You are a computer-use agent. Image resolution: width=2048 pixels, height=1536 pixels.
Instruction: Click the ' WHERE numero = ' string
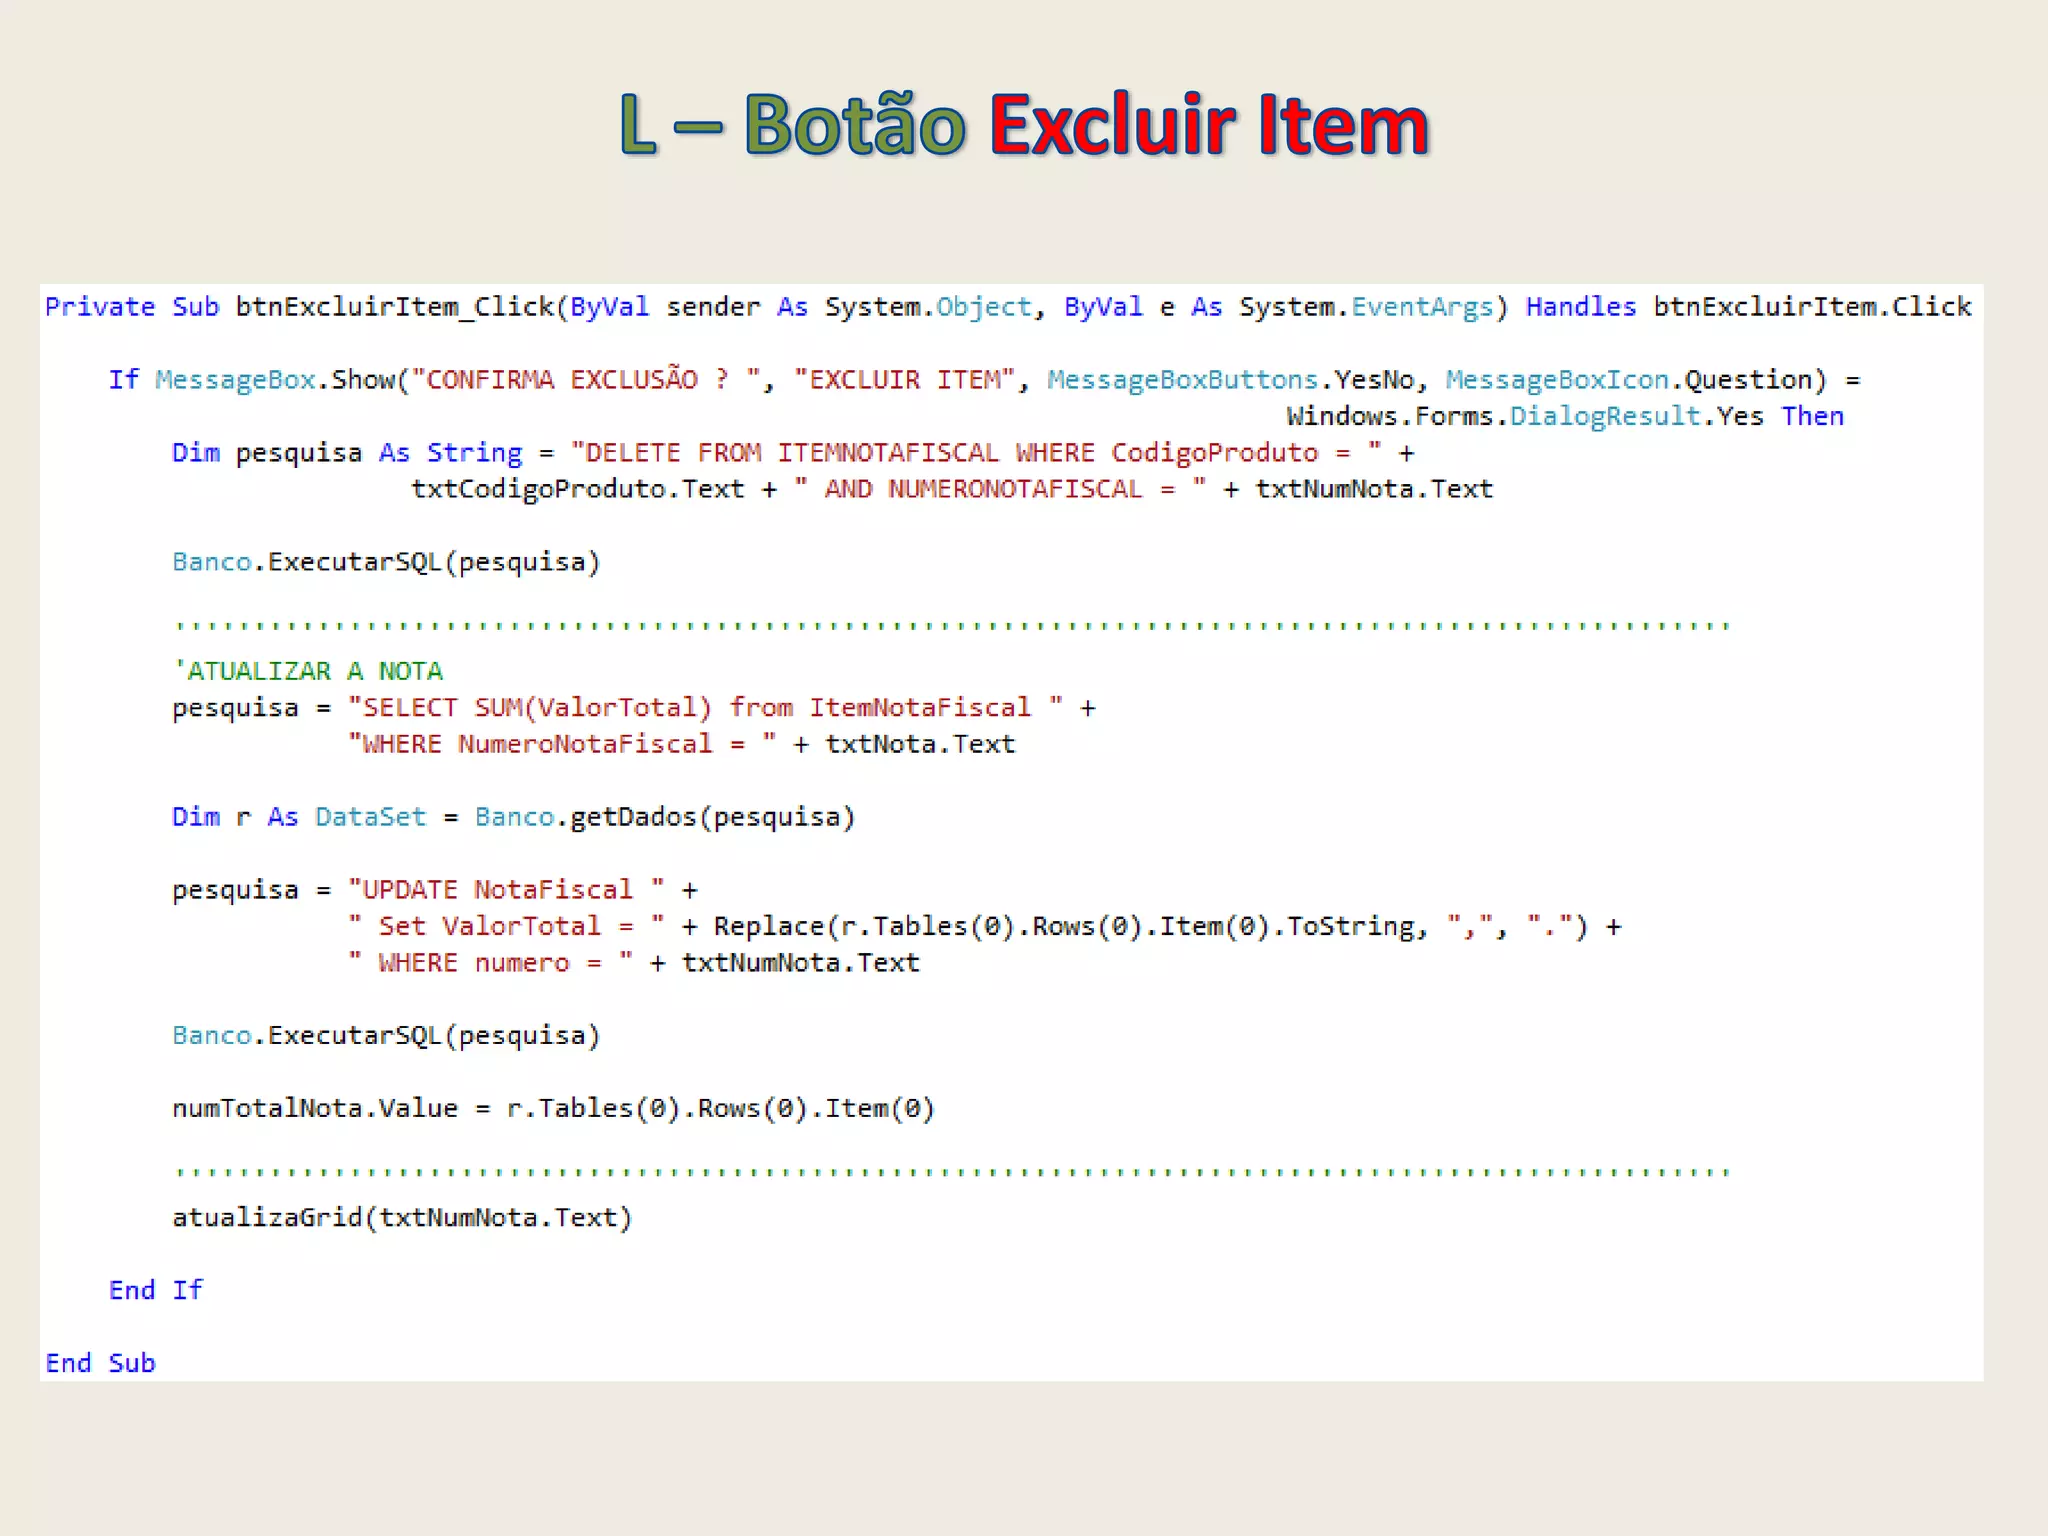tap(490, 963)
